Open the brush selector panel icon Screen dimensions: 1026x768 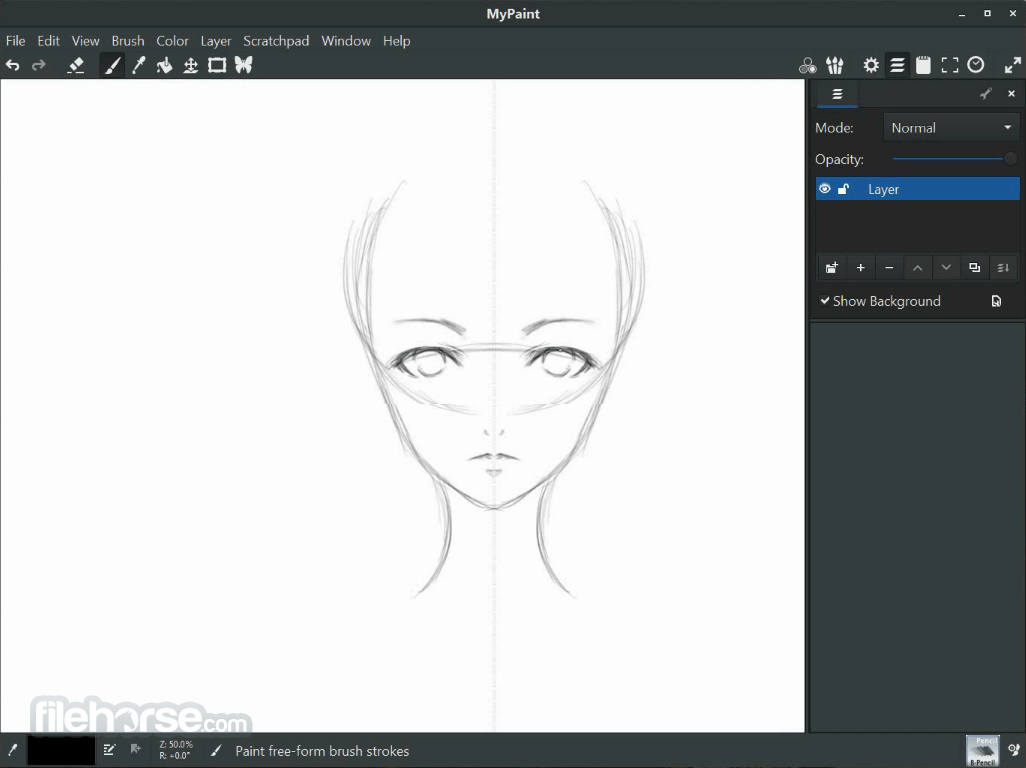(x=834, y=65)
